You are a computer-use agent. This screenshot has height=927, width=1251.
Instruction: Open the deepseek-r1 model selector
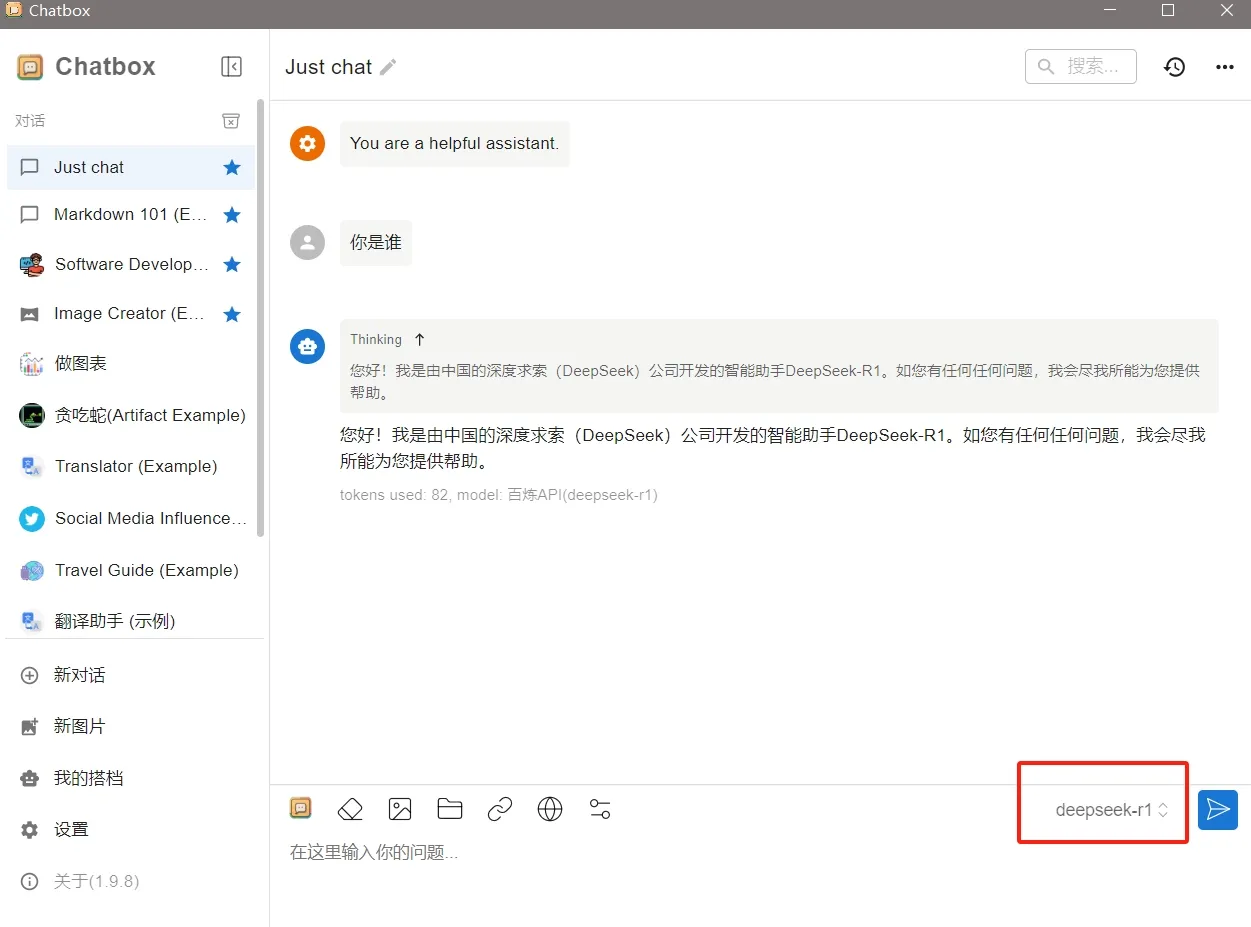point(1112,810)
